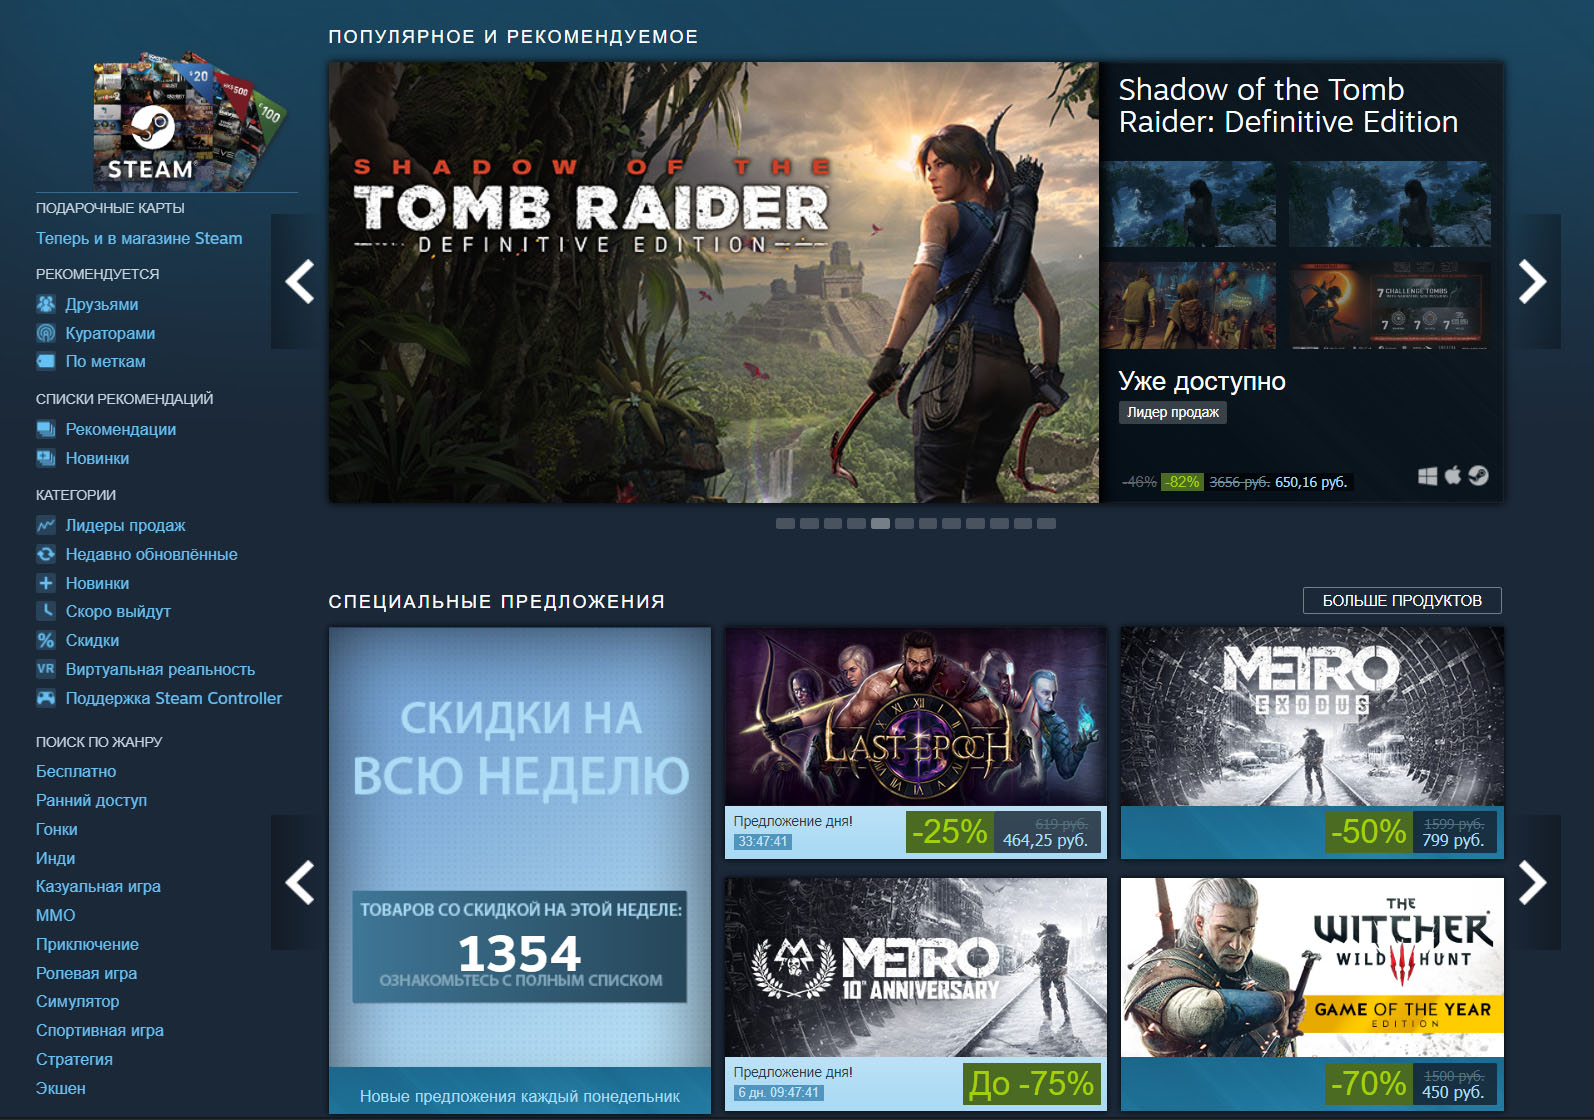Click the По меткам tag icon
Viewport: 1594px width, 1120px height.
(x=46, y=361)
